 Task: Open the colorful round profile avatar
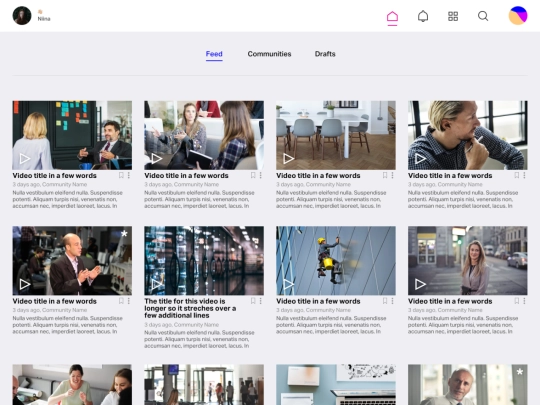[x=518, y=16]
